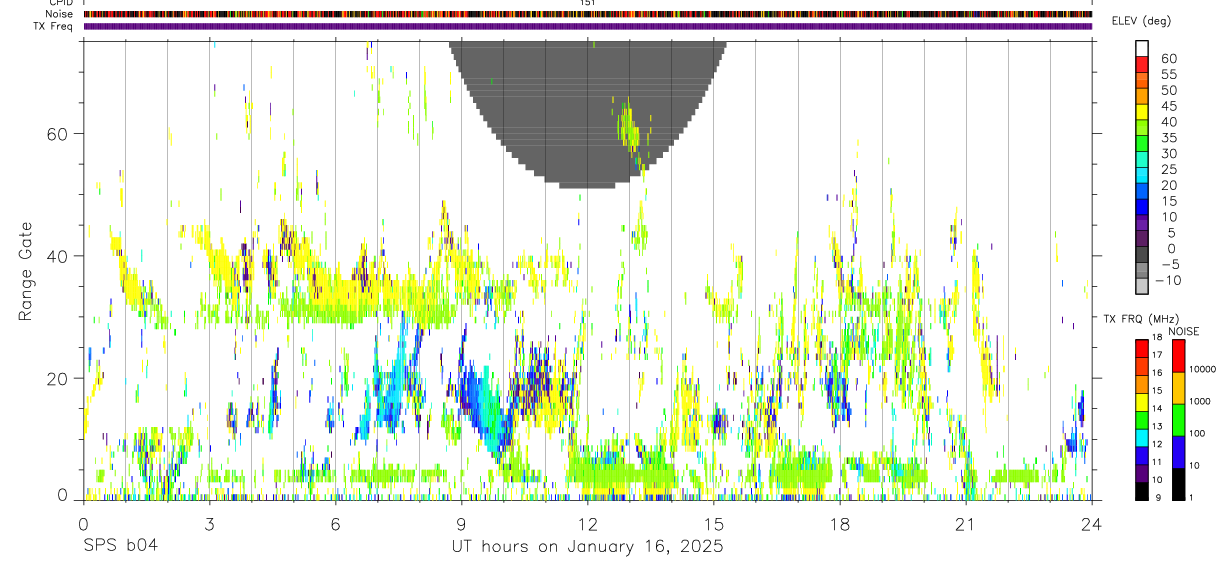Click the noise color strip above the plot
The image size is (1228, 567).
(587, 14)
